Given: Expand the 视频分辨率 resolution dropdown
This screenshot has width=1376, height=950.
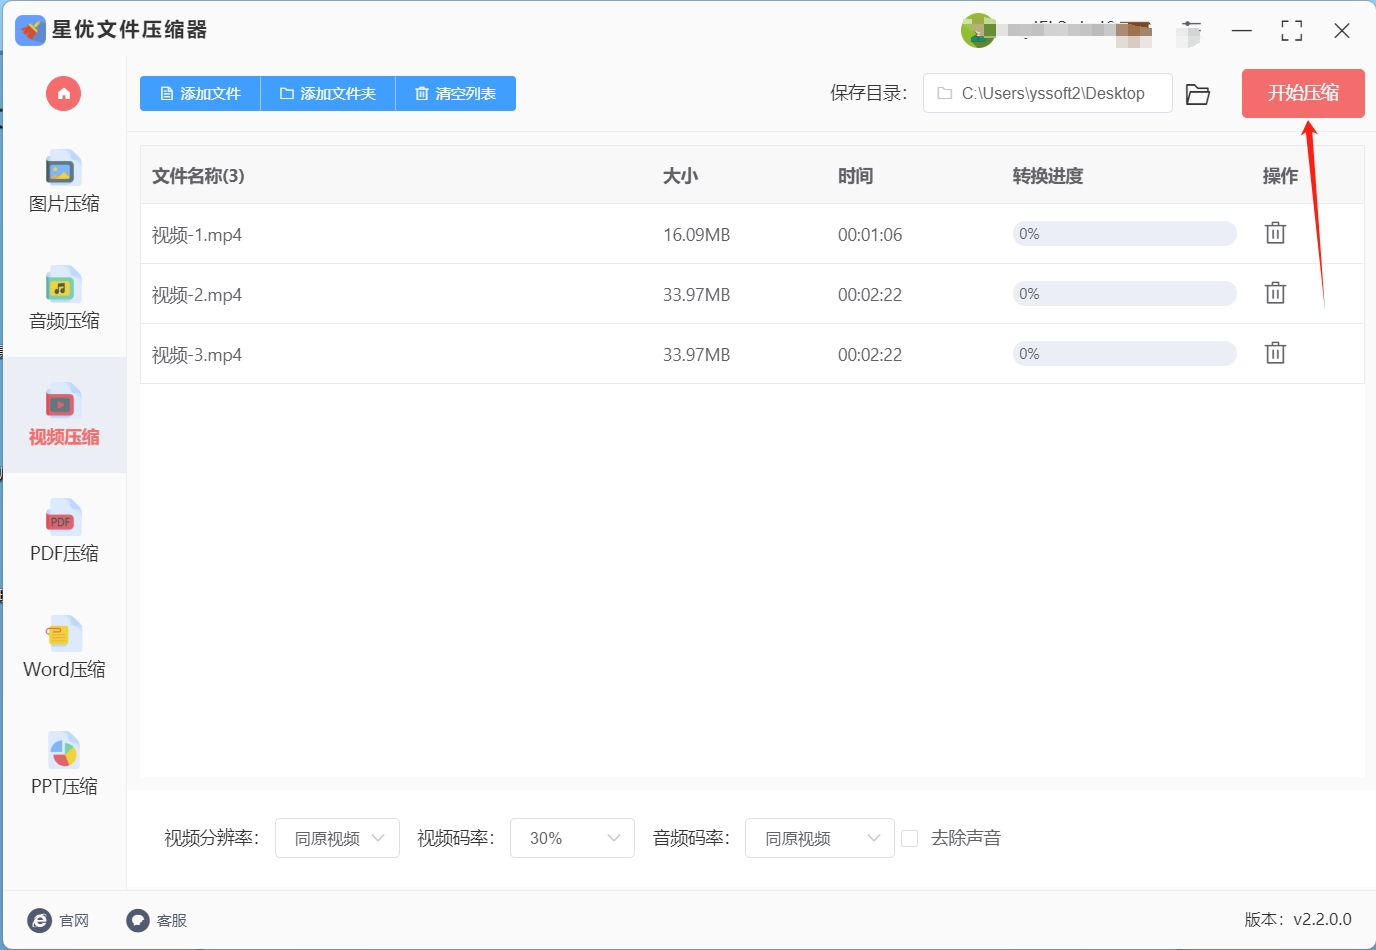Looking at the screenshot, I should [337, 838].
